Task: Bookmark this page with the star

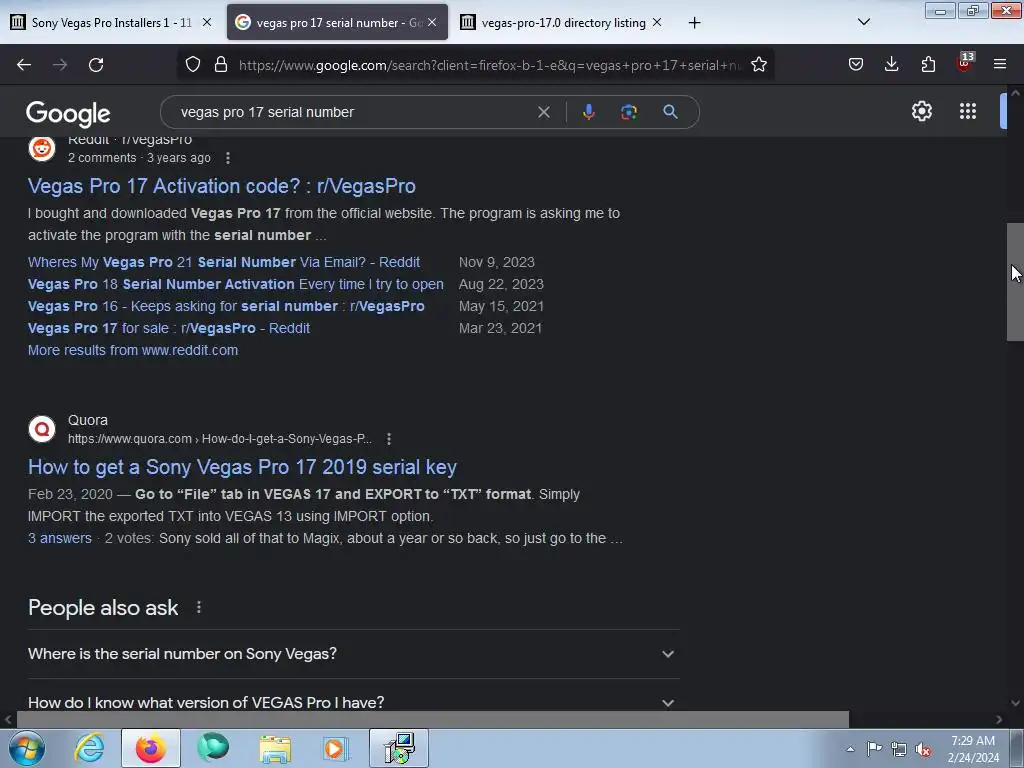Action: click(758, 65)
